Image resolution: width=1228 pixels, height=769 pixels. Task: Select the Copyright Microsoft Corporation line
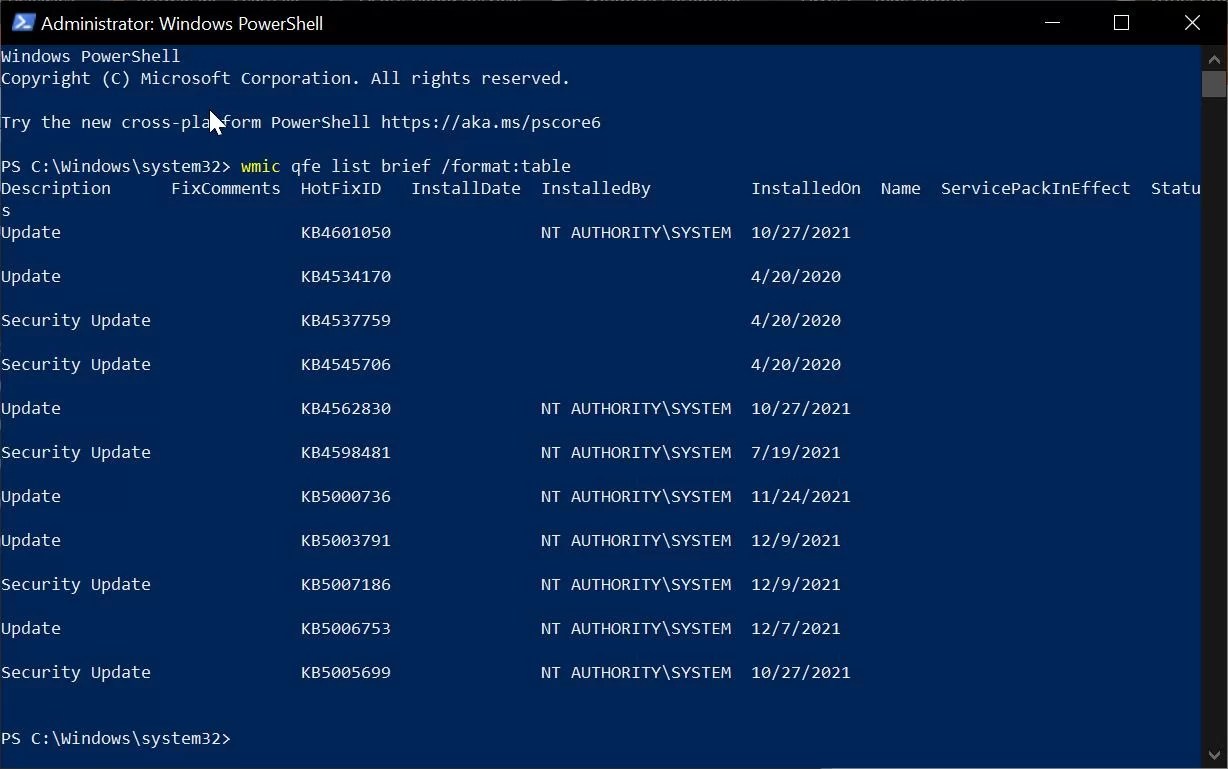click(285, 78)
